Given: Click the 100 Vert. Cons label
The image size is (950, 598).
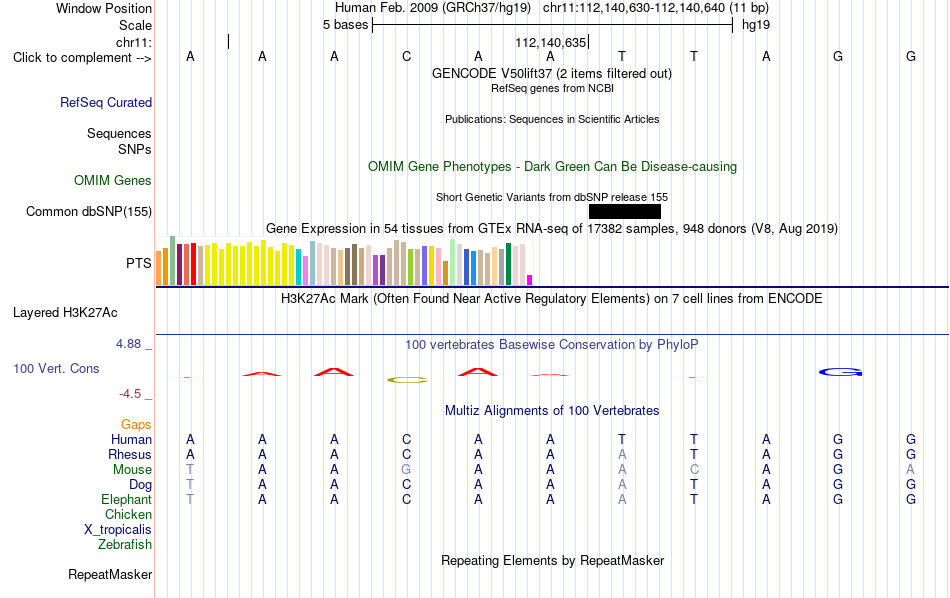Looking at the screenshot, I should [x=56, y=368].
